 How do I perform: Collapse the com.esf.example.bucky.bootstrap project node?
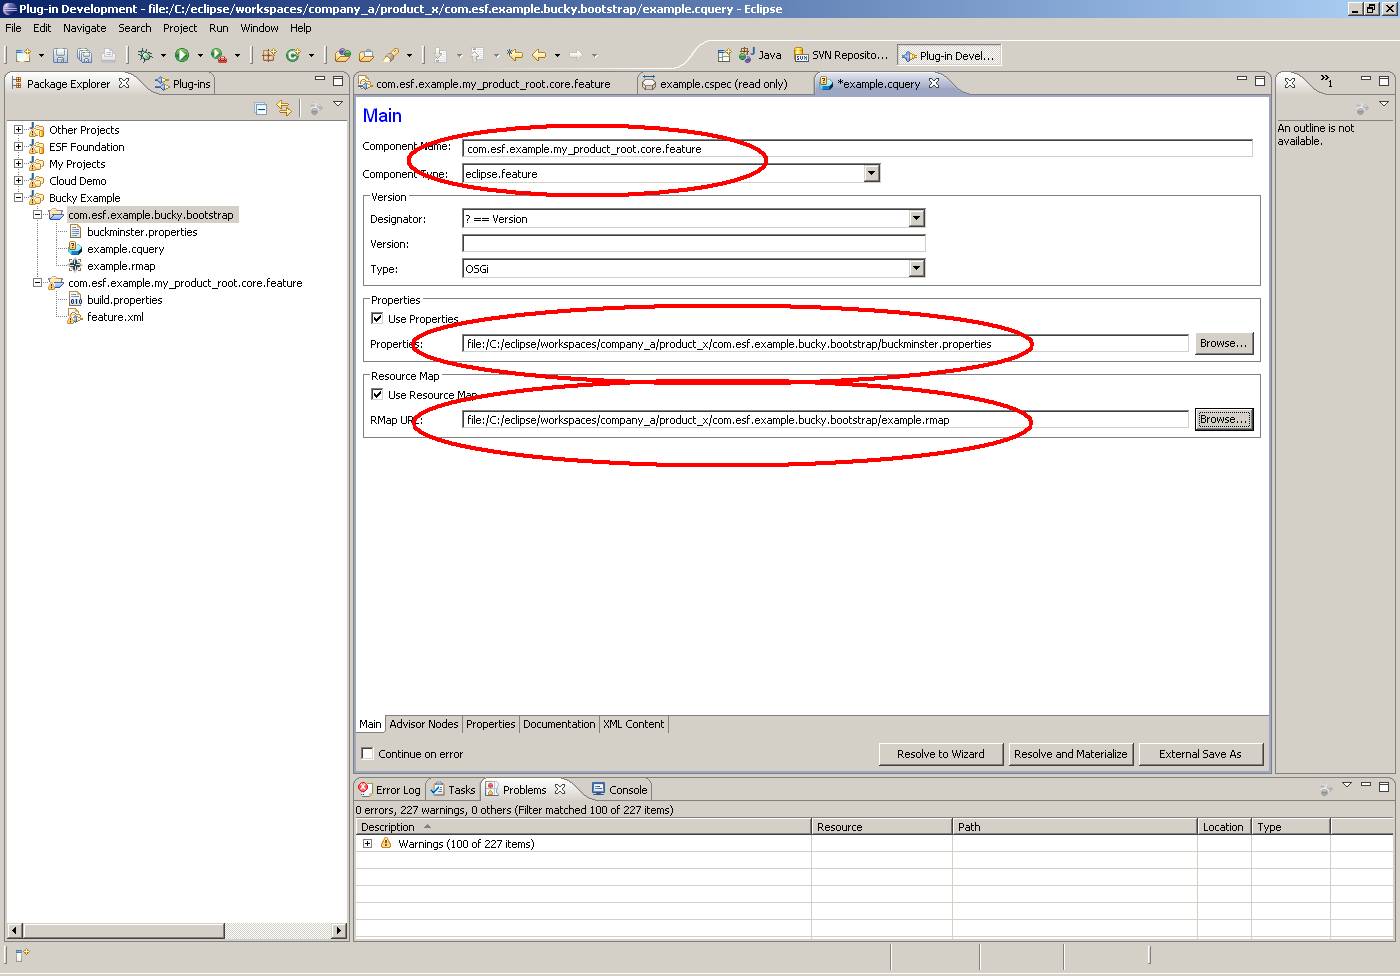37,214
